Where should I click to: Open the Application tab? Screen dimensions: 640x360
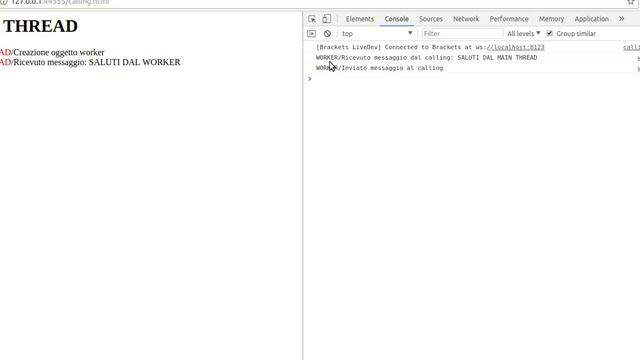pos(591,19)
